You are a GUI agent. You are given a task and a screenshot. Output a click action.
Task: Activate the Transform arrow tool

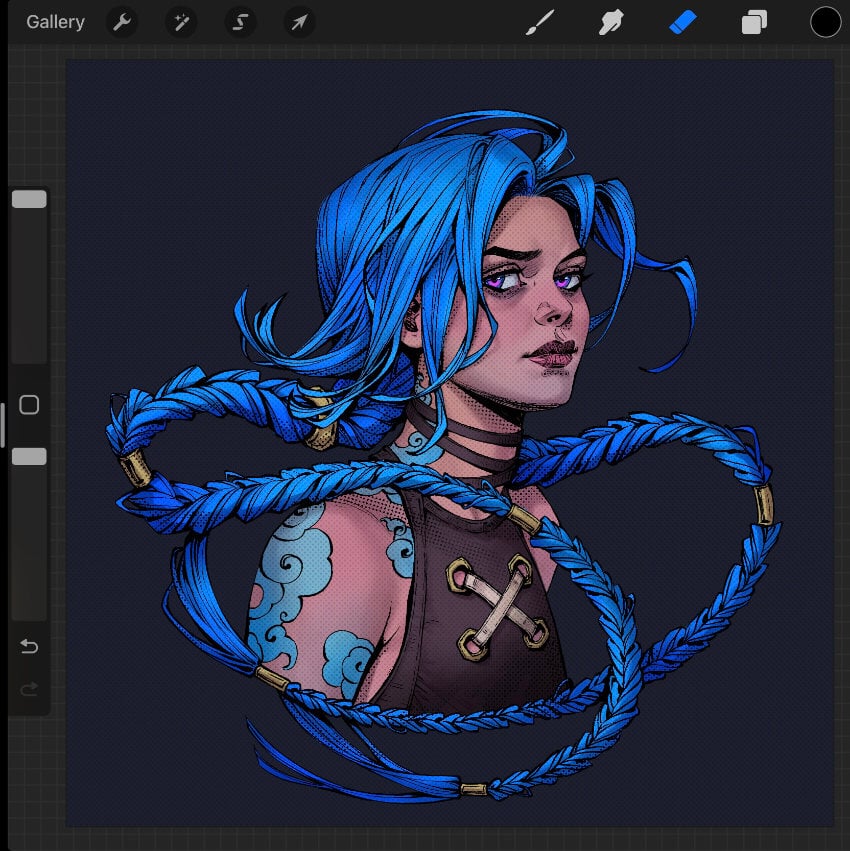[300, 22]
